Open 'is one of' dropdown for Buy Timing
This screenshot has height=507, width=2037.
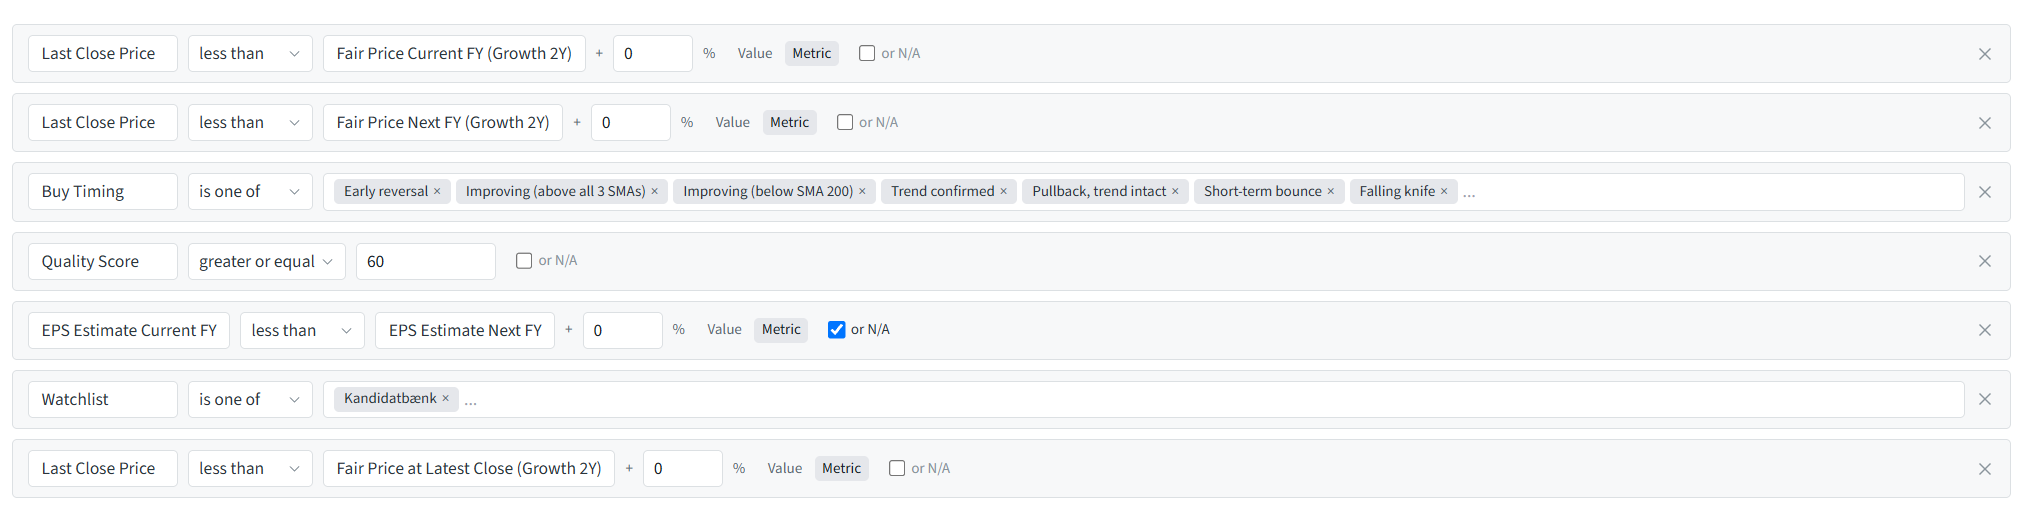click(x=250, y=192)
